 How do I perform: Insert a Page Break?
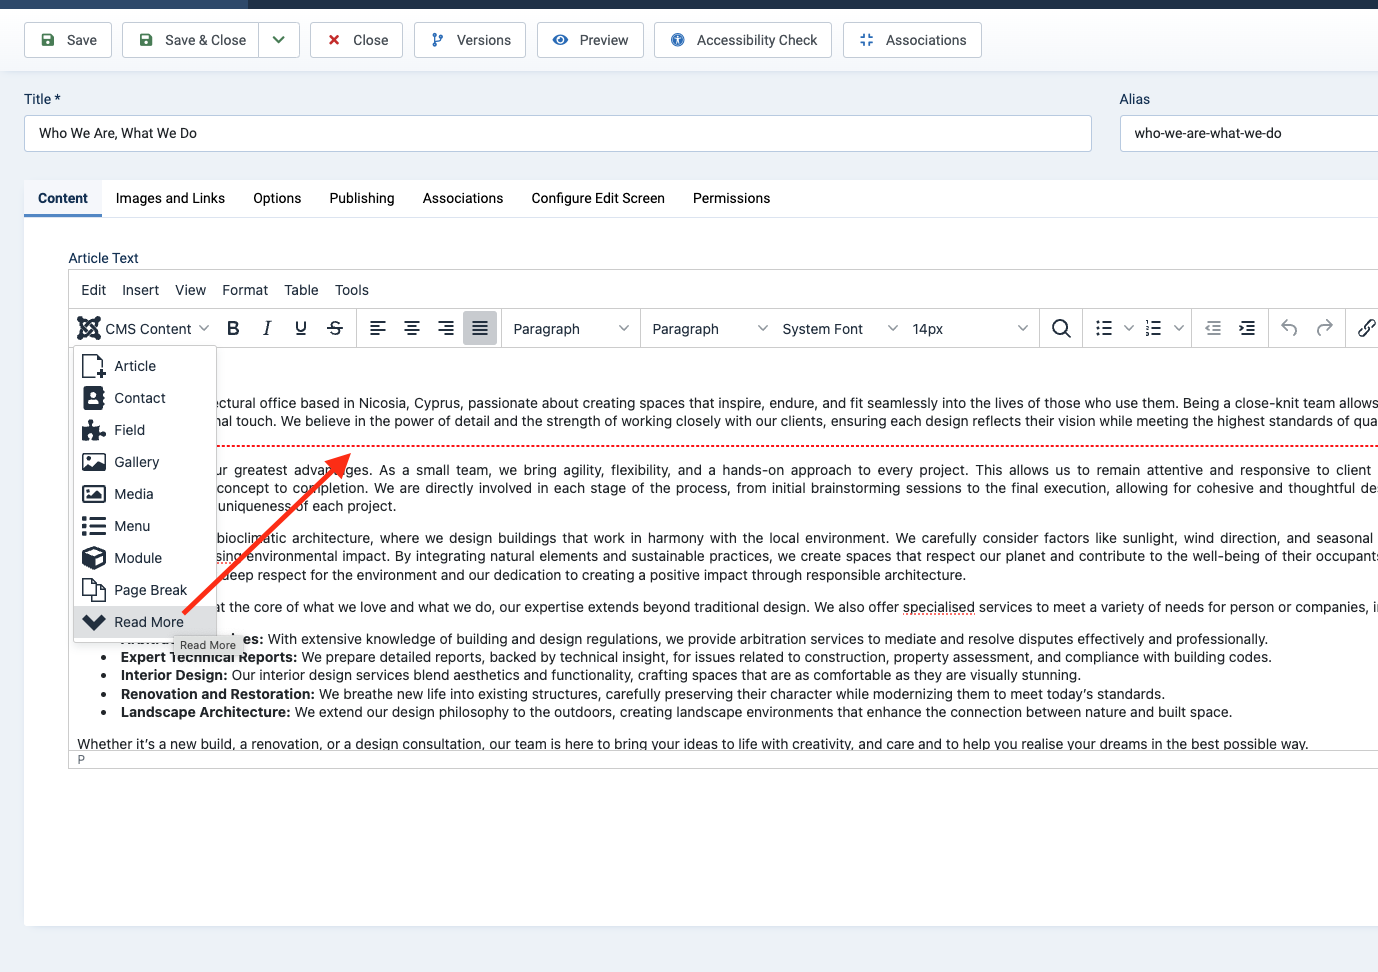click(145, 590)
